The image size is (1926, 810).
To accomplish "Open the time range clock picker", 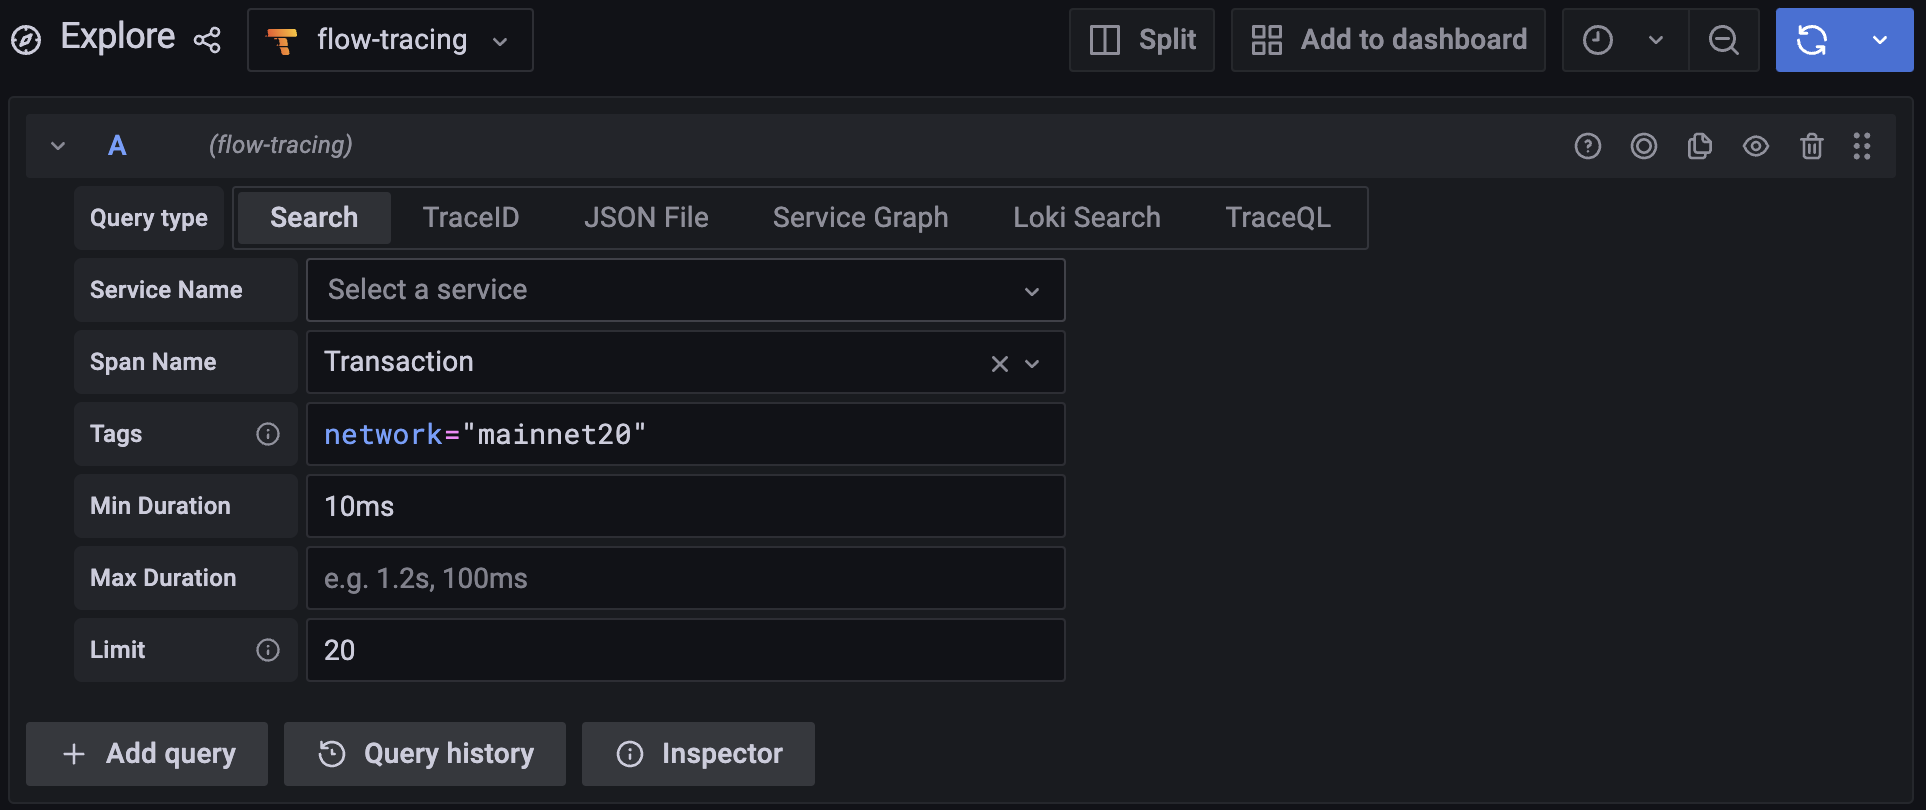I will 1598,40.
